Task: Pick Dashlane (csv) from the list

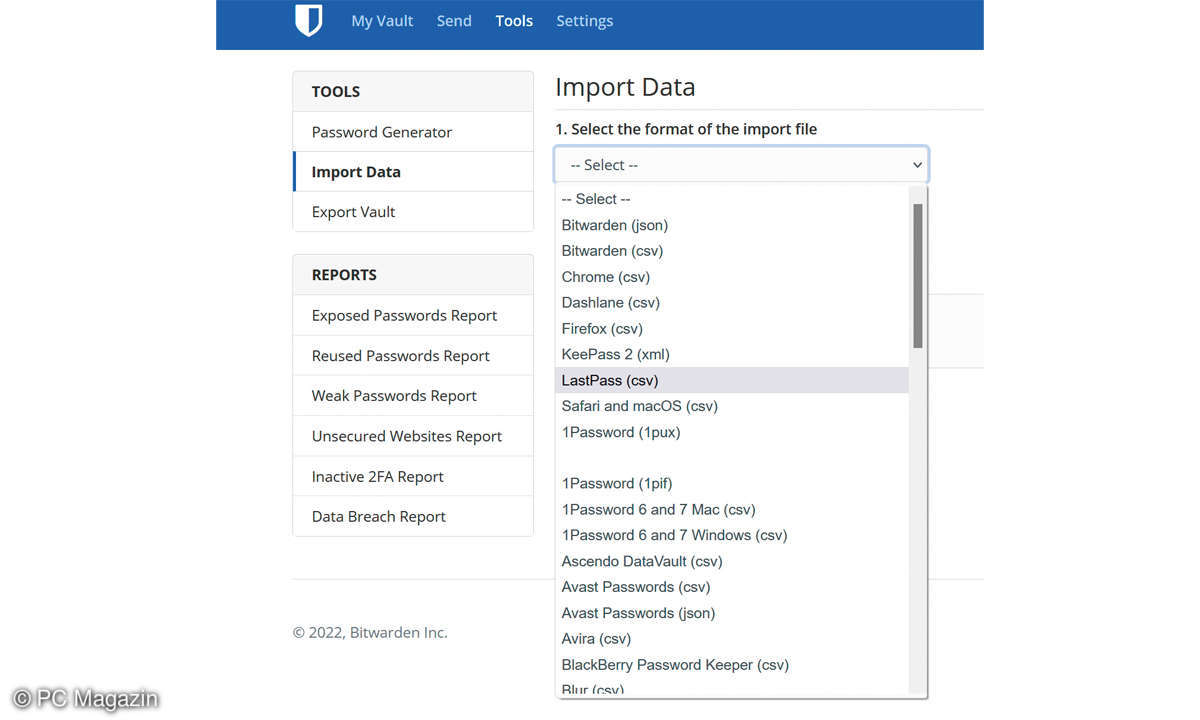Action: click(732, 302)
